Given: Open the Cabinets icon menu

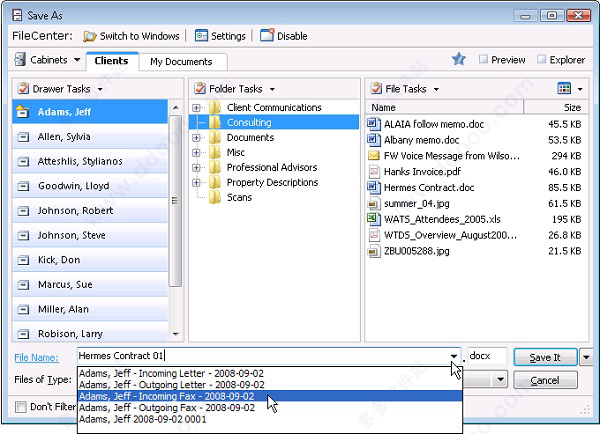Looking at the screenshot, I should point(20,60).
